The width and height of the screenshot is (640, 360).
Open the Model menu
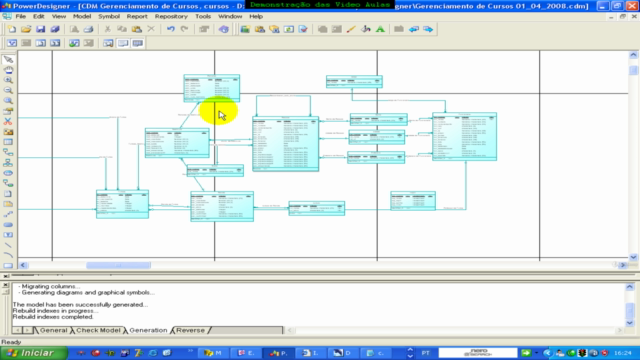point(82,16)
